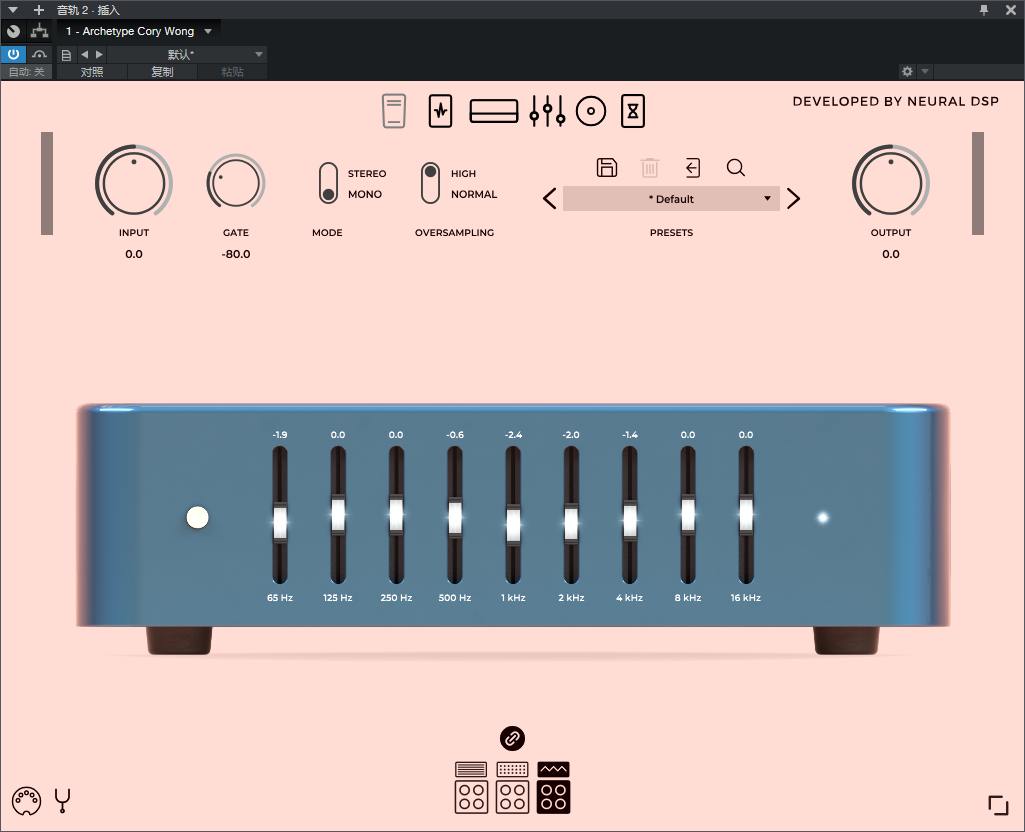Open the plugin settings gear icon
The height and width of the screenshot is (832, 1025).
click(x=907, y=71)
